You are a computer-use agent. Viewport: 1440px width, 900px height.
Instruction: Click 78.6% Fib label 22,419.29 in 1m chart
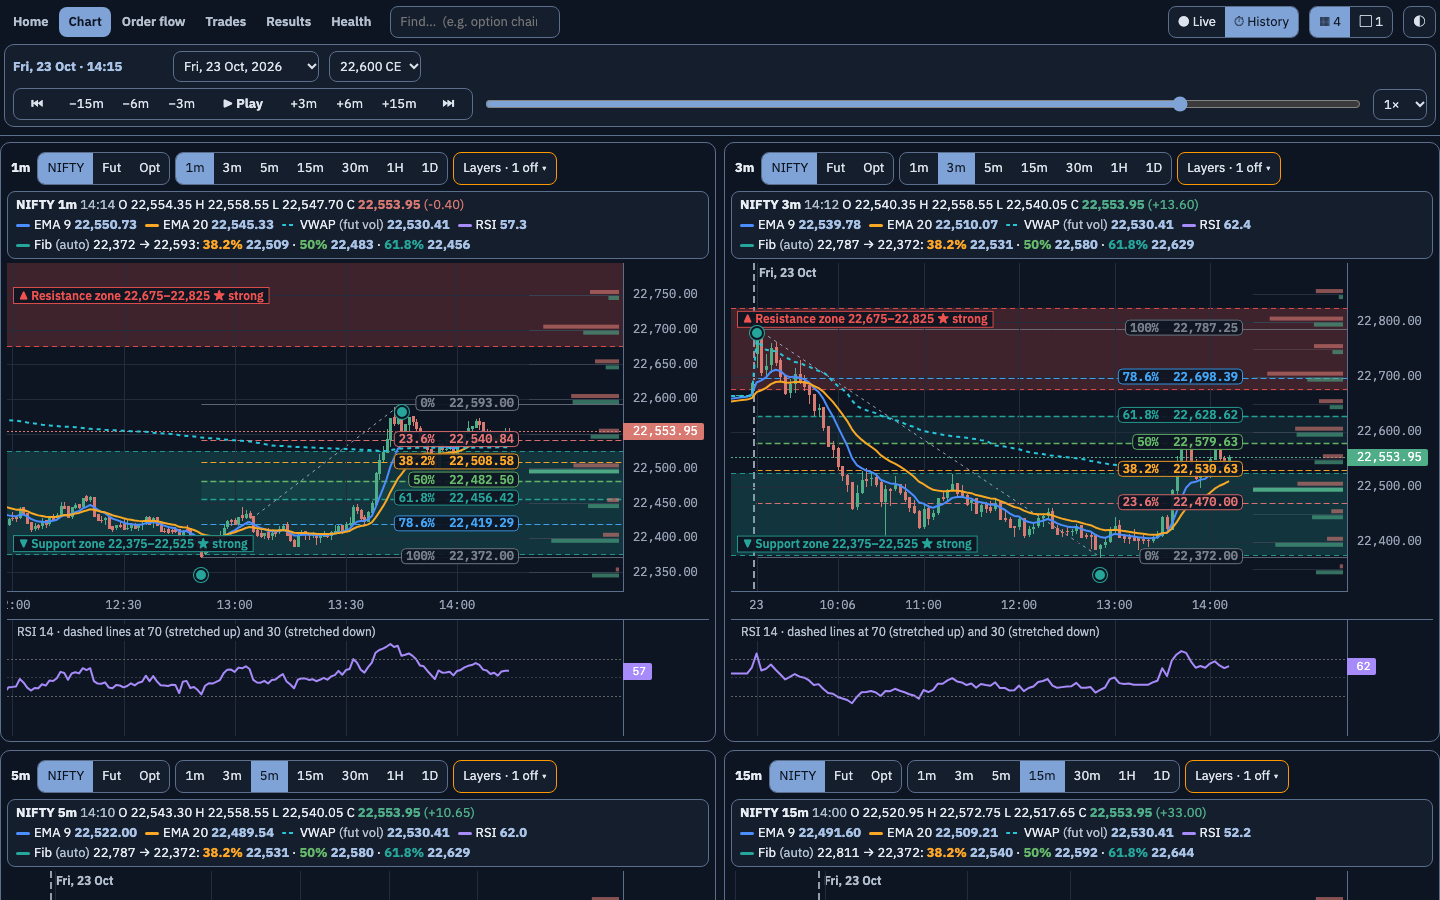tap(456, 523)
